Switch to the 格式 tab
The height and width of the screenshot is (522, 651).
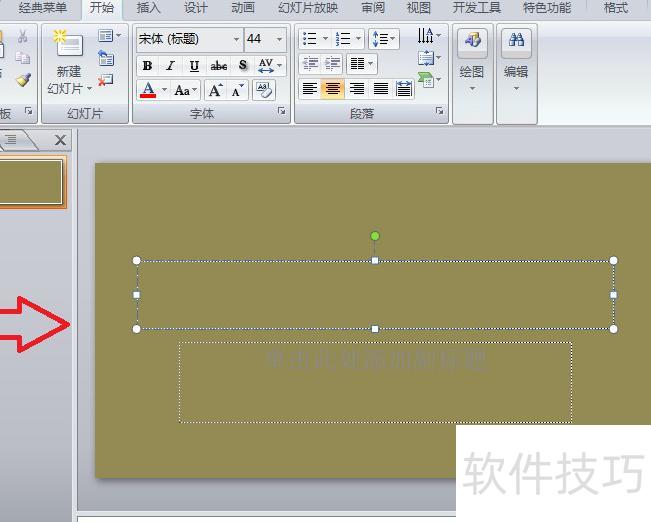pyautogui.click(x=616, y=7)
